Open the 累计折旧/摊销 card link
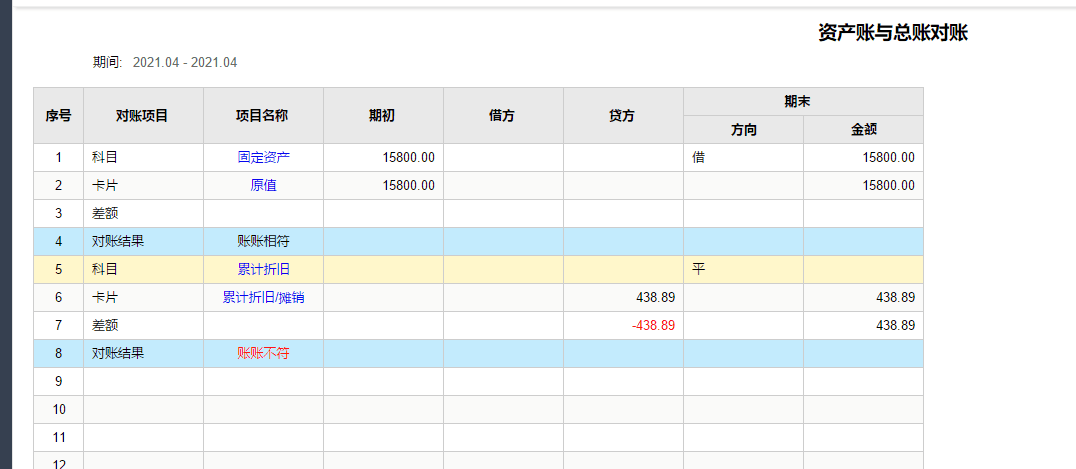The width and height of the screenshot is (1076, 469). (264, 297)
